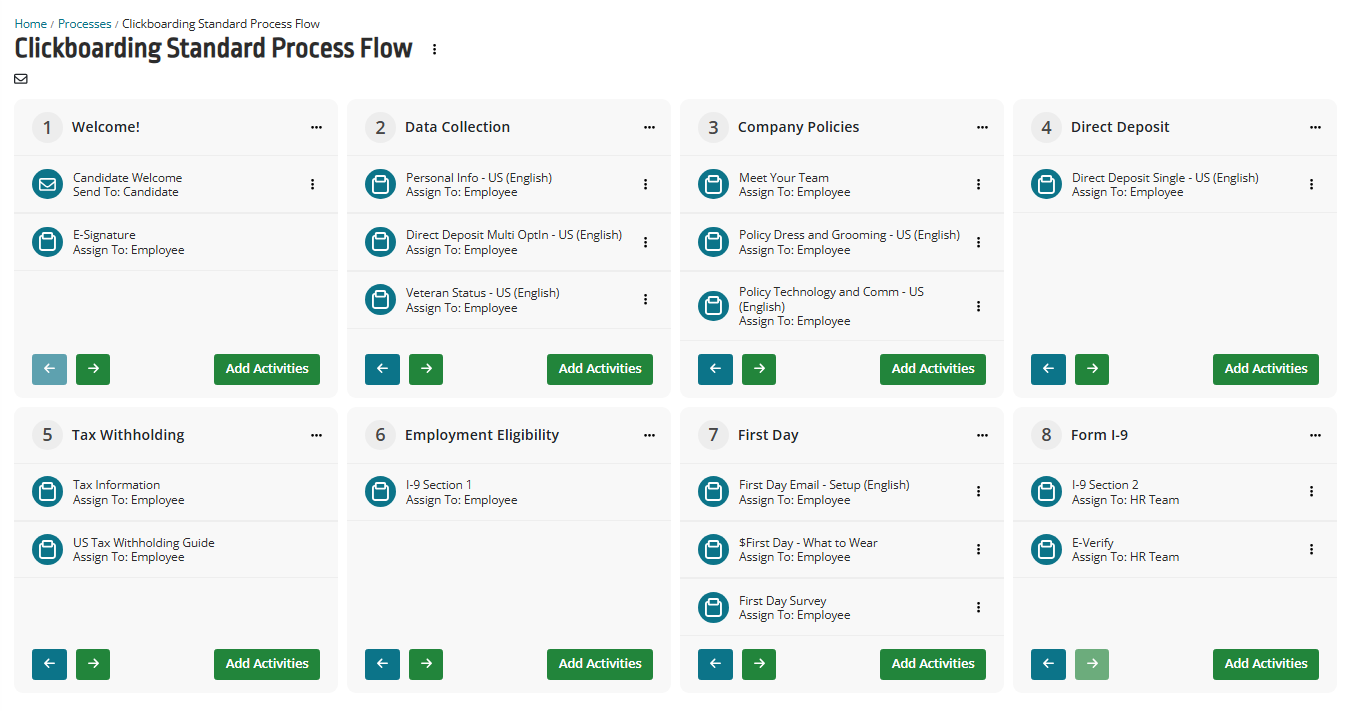Screen dimensions: 1359x711
Task: Click the Candidate Welcome email icon
Action: (47, 184)
